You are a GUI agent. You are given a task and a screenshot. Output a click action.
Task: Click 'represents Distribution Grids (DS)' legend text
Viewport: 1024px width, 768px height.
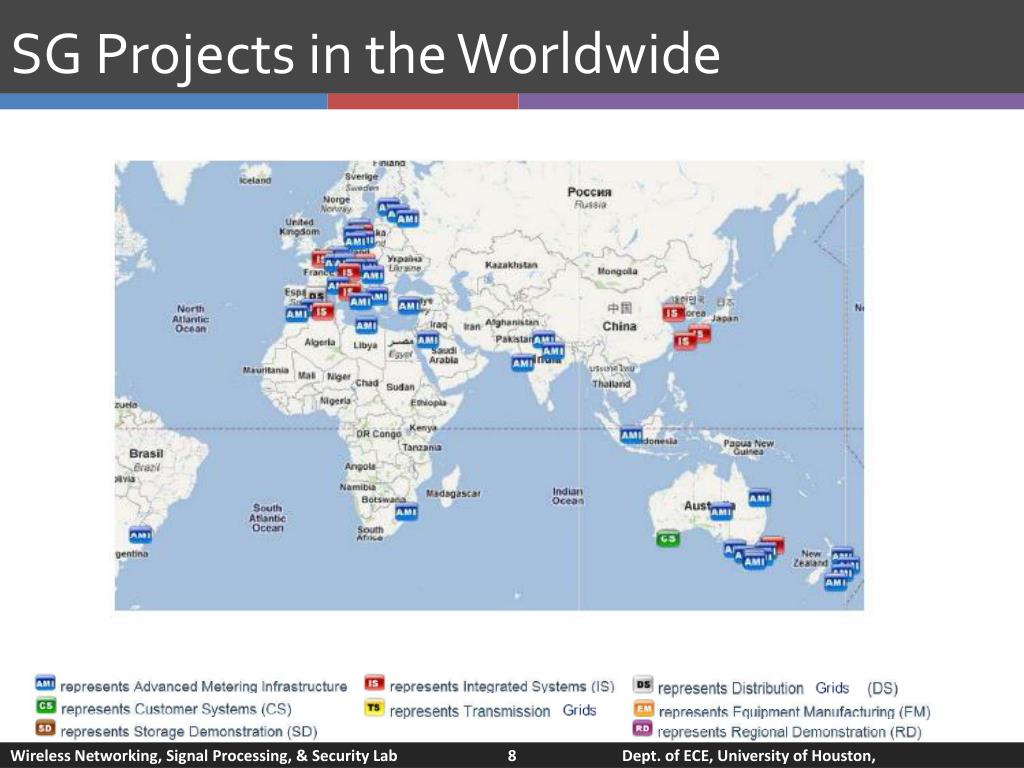[778, 688]
